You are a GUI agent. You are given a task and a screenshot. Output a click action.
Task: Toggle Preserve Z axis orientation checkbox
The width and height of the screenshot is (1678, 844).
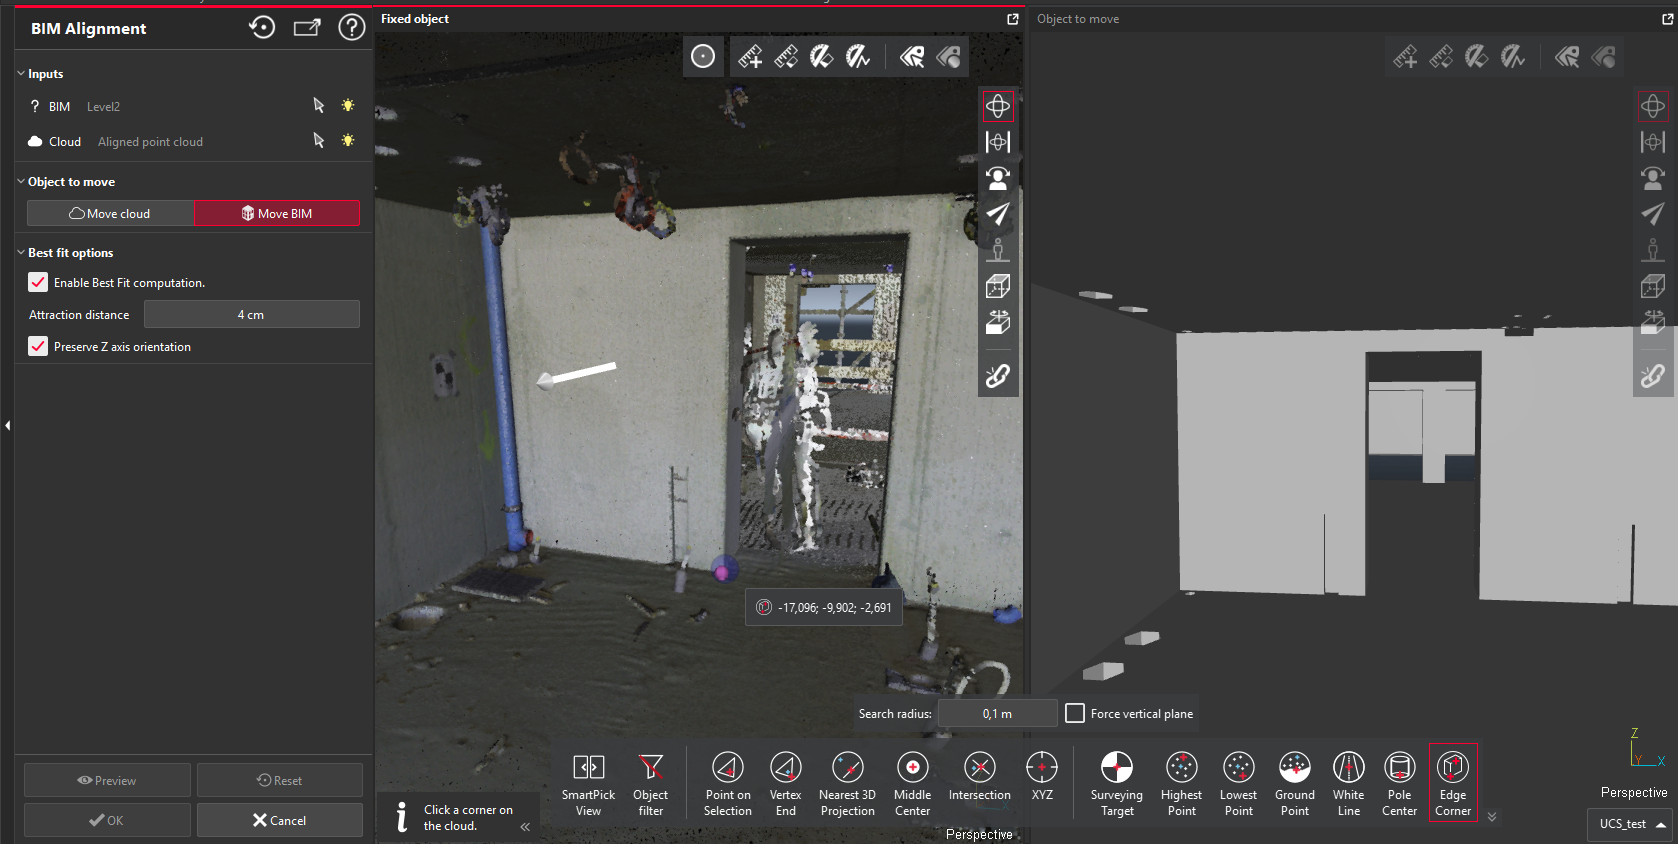38,347
